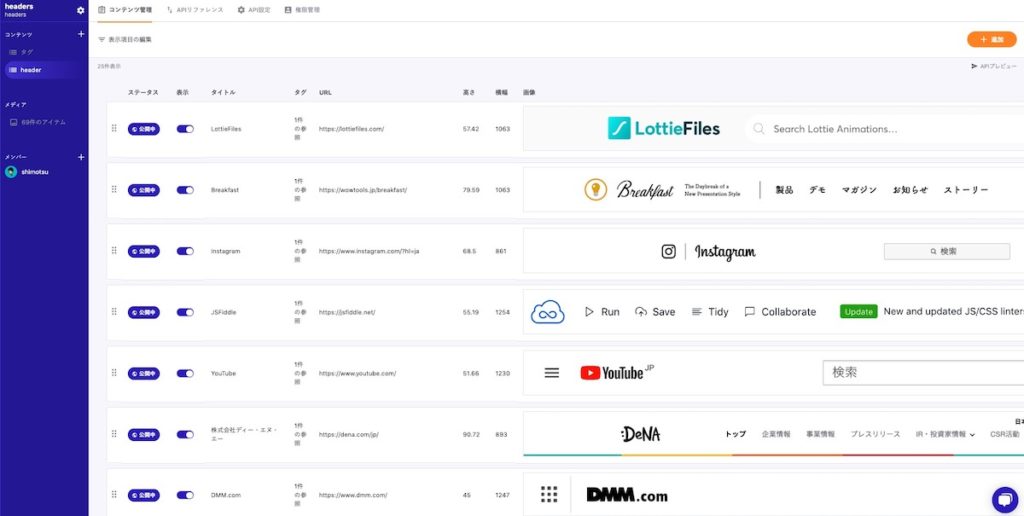
Task: Open the Breakfast header image thumbnail
Action: pyautogui.click(x=773, y=190)
